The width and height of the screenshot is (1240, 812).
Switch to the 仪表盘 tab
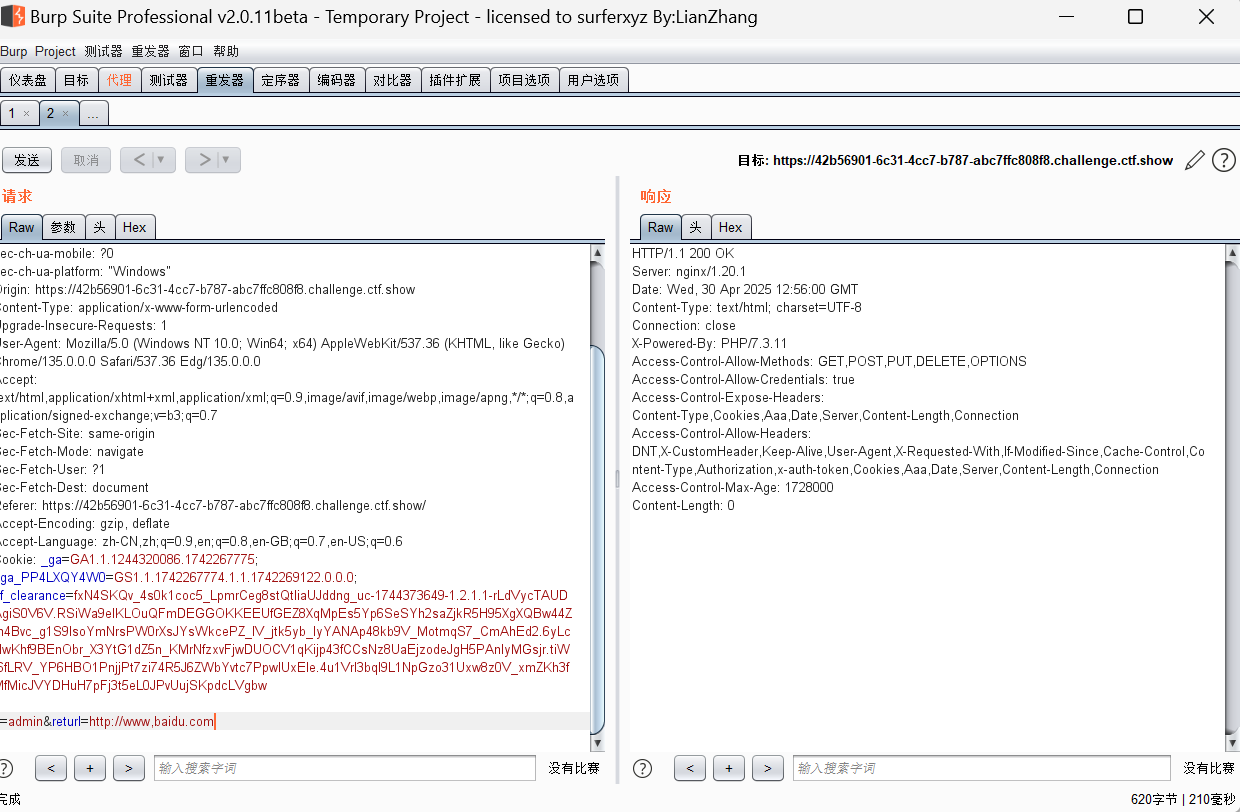[x=28, y=80]
